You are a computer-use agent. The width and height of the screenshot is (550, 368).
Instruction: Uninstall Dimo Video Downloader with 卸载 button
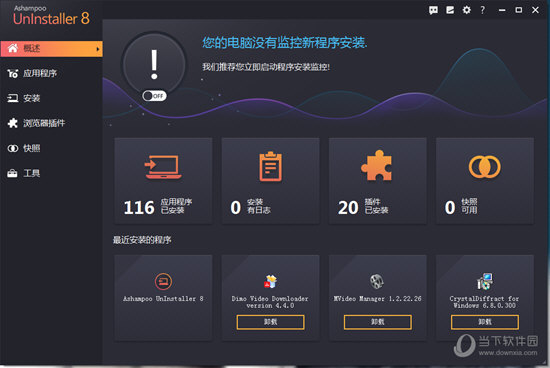[270, 322]
